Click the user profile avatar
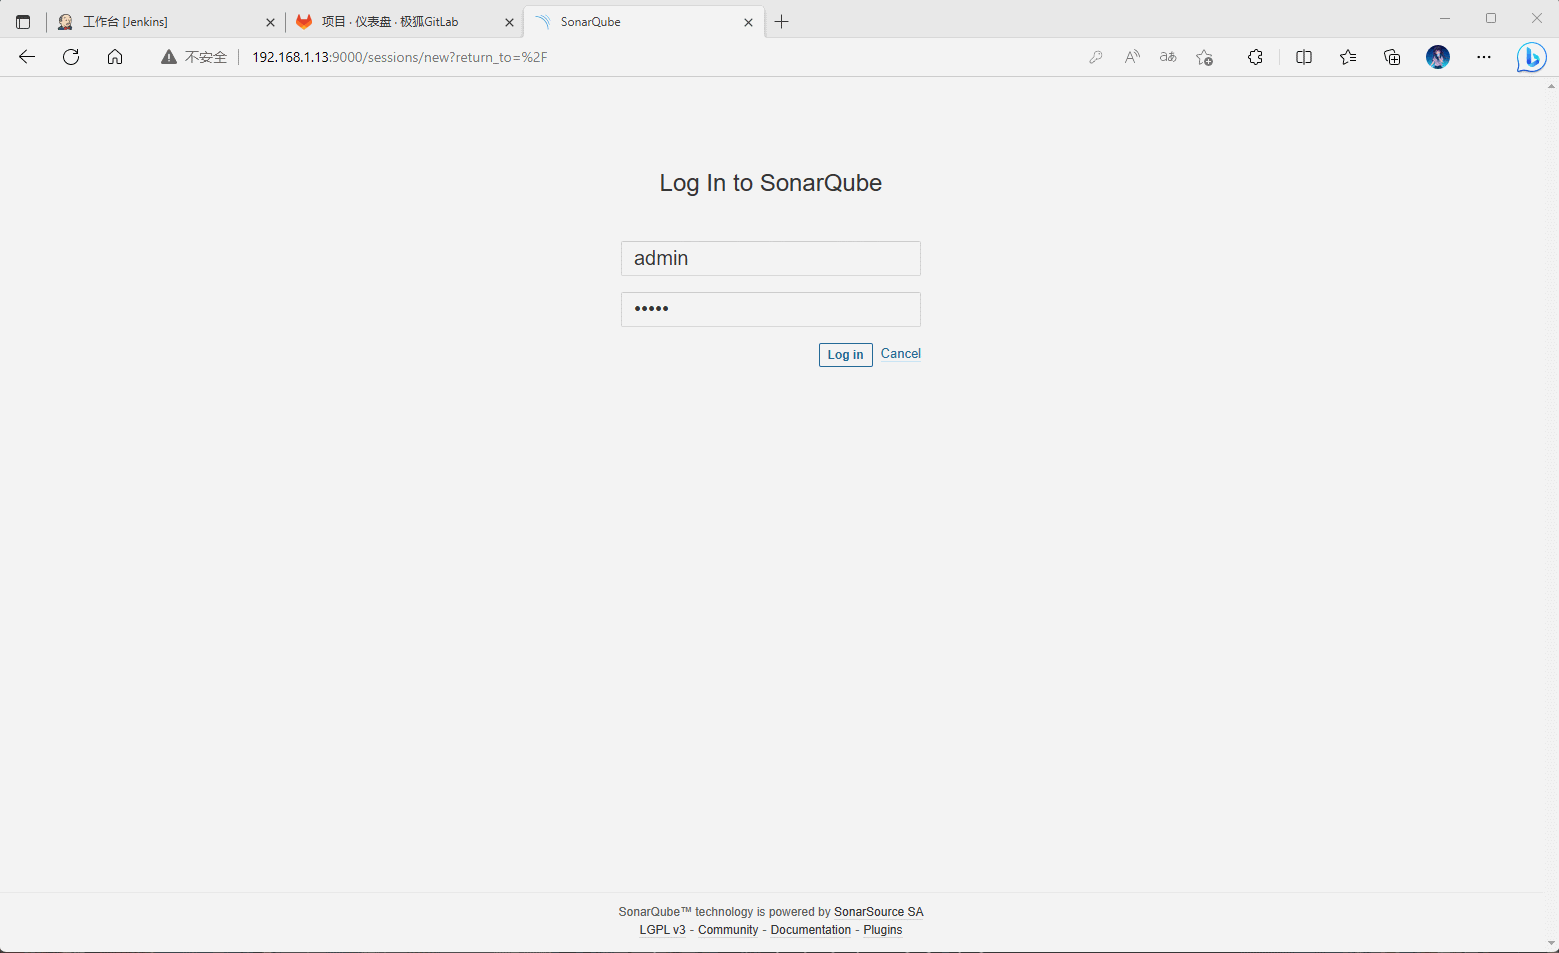The height and width of the screenshot is (953, 1559). (x=1438, y=57)
